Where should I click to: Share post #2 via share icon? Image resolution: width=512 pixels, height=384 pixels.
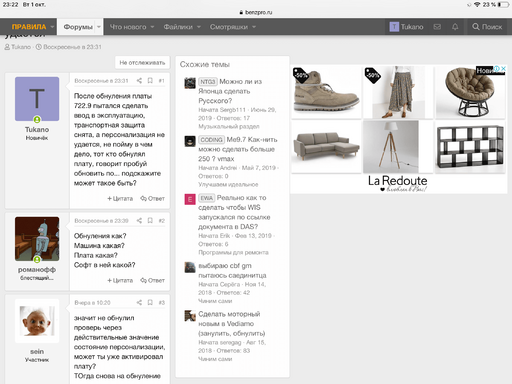[x=139, y=220]
